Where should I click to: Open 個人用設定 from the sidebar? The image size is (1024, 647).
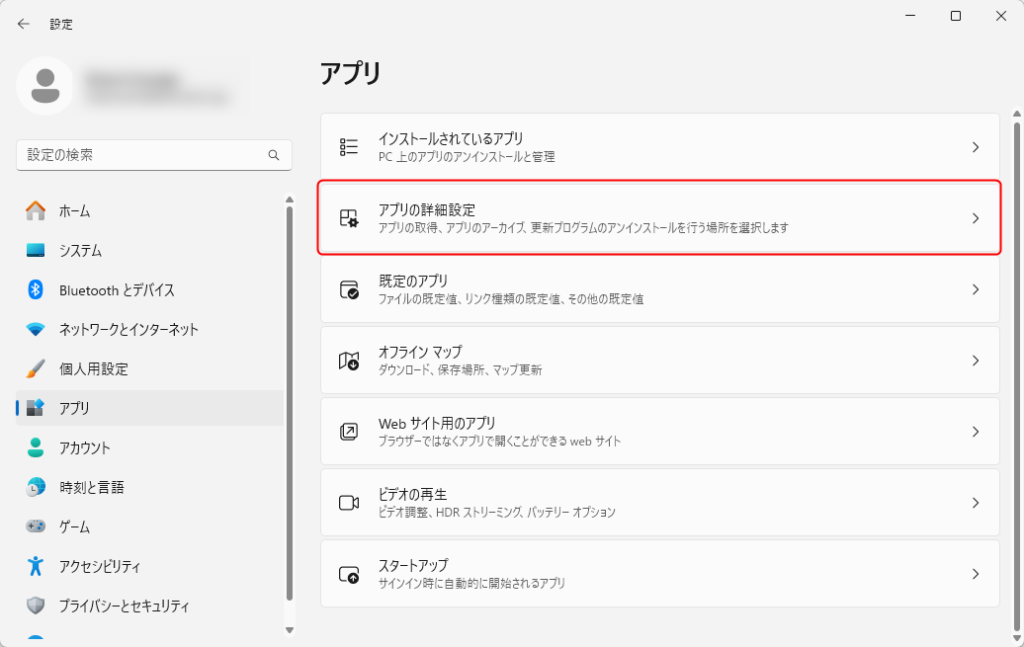pyautogui.click(x=93, y=369)
